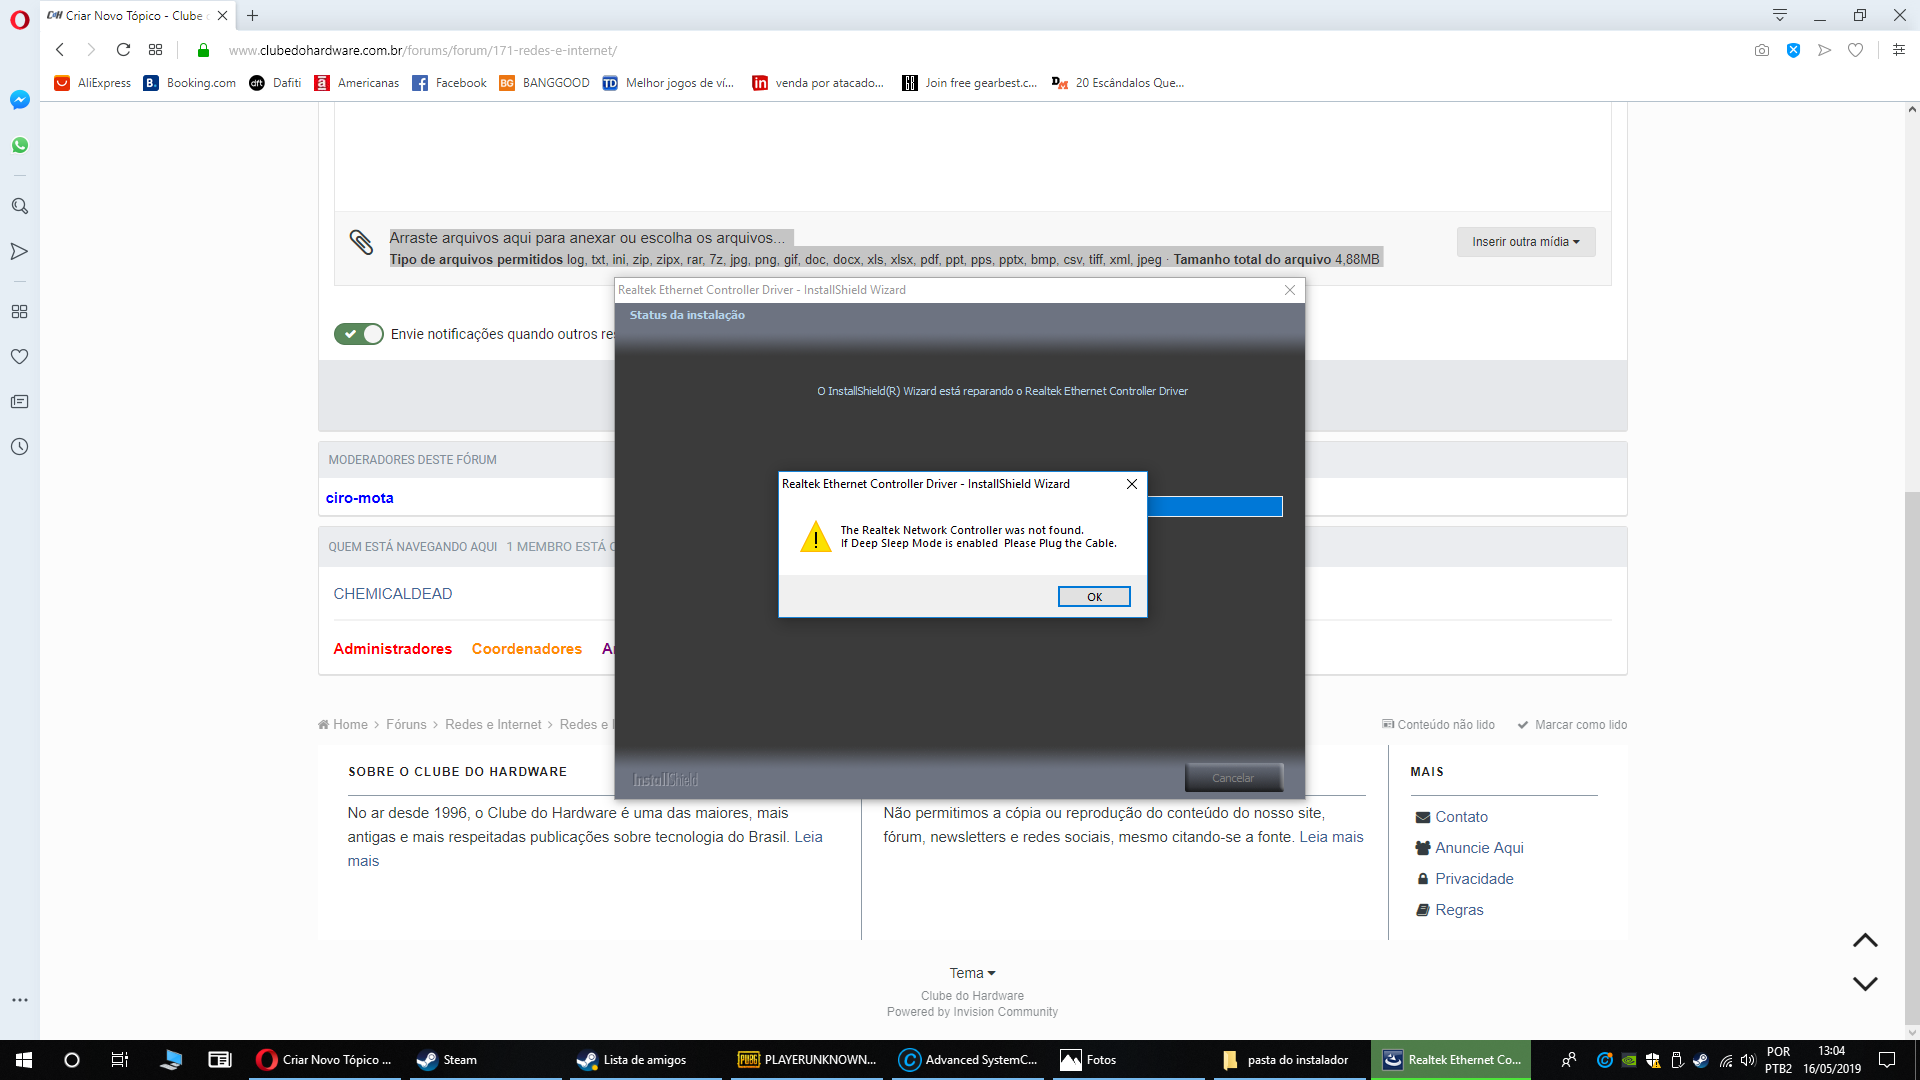Add page to bookmarks heart icon
The height and width of the screenshot is (1080, 1920).
click(1856, 50)
